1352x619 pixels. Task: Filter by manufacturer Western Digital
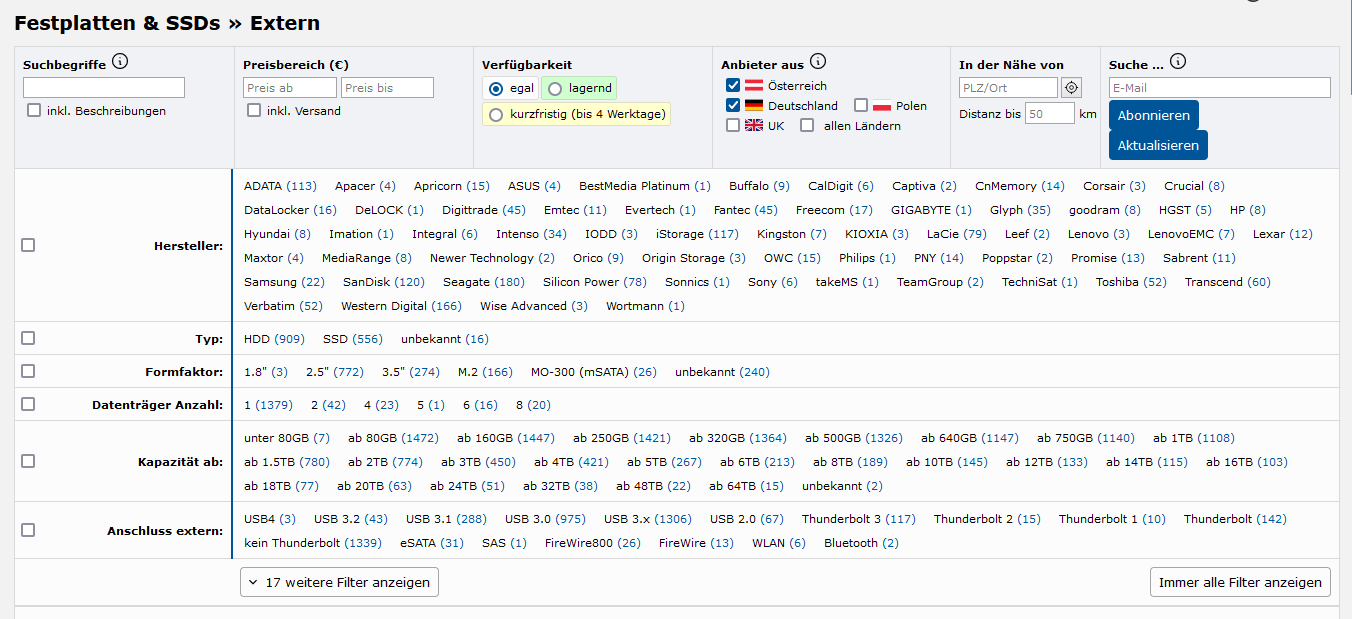pos(401,306)
